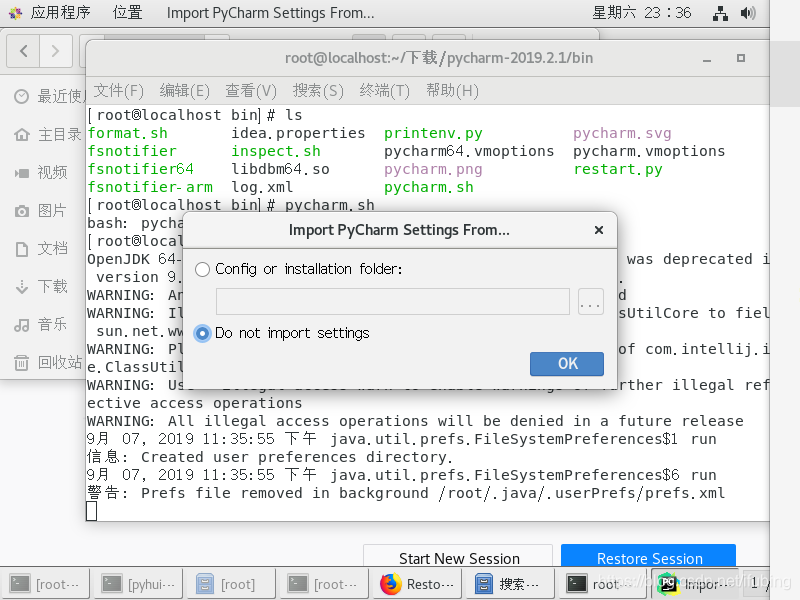
Task: Click idea.properties in the terminal listing
Action: (x=298, y=134)
